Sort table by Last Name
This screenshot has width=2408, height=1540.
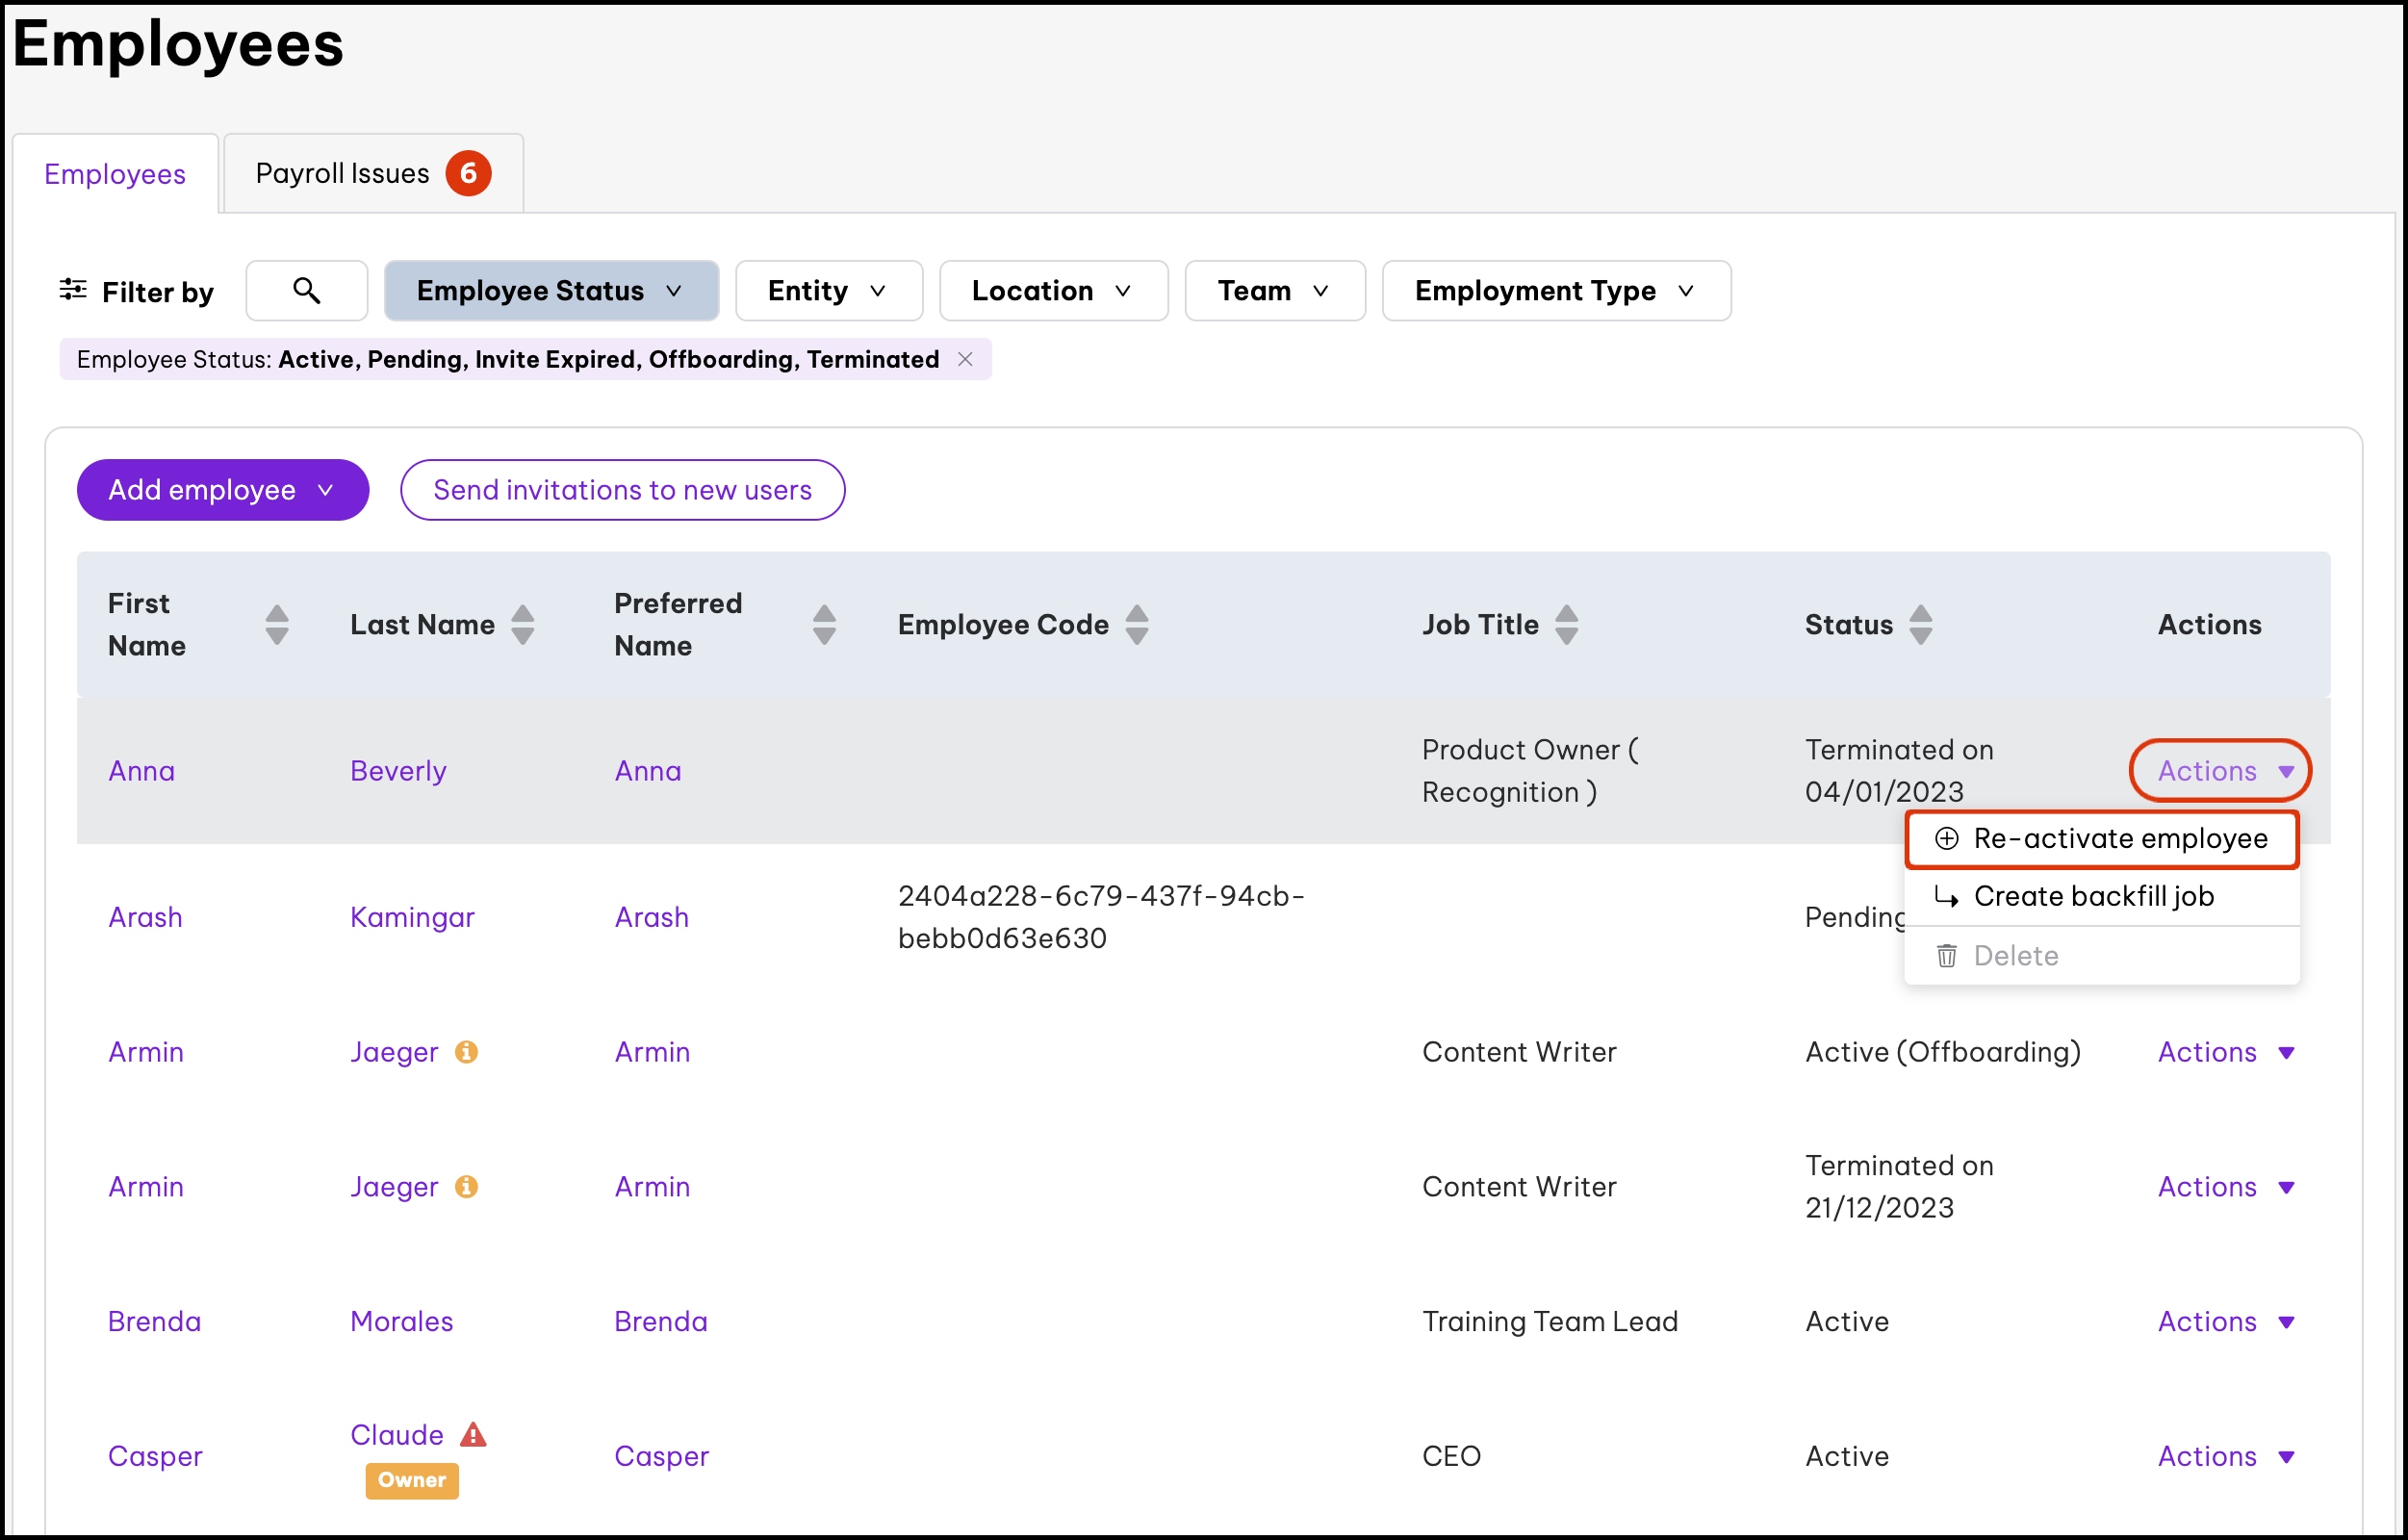[522, 625]
